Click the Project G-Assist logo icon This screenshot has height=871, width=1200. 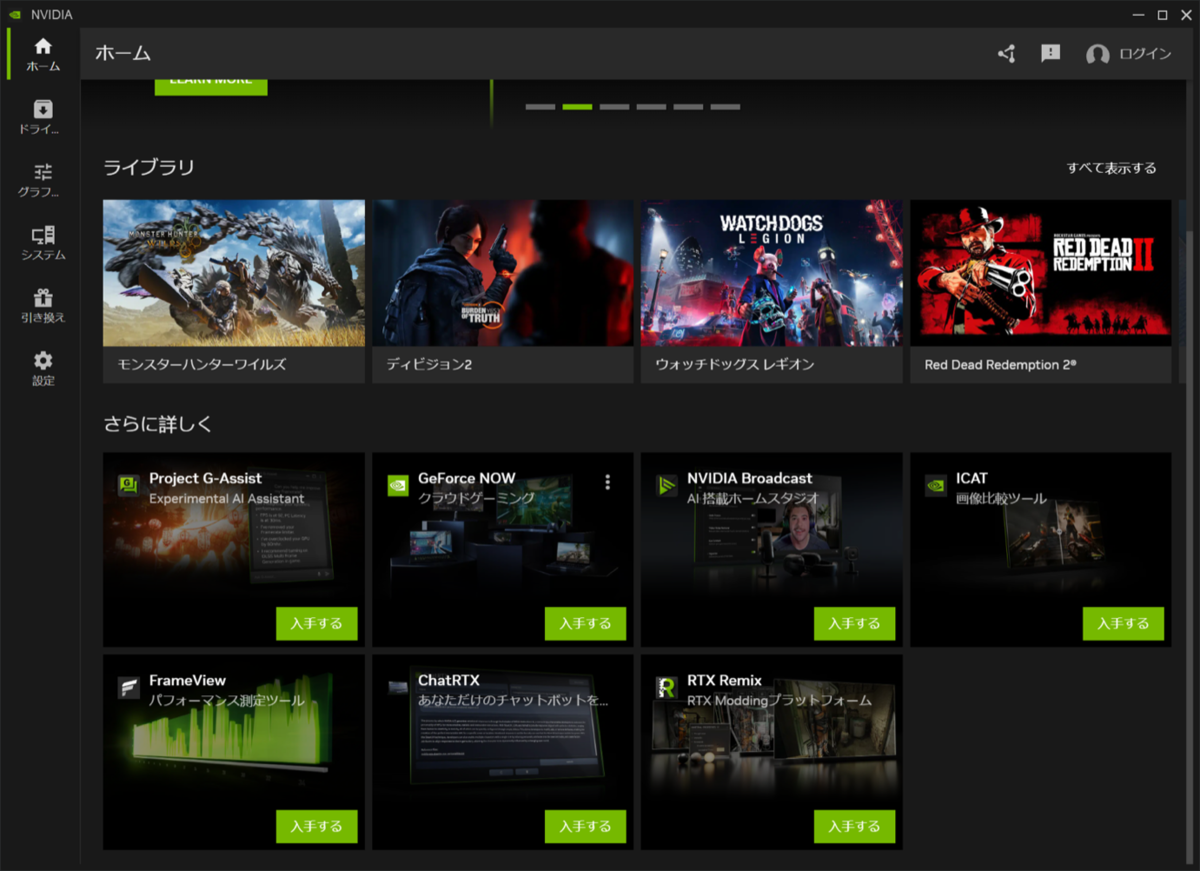pyautogui.click(x=128, y=486)
